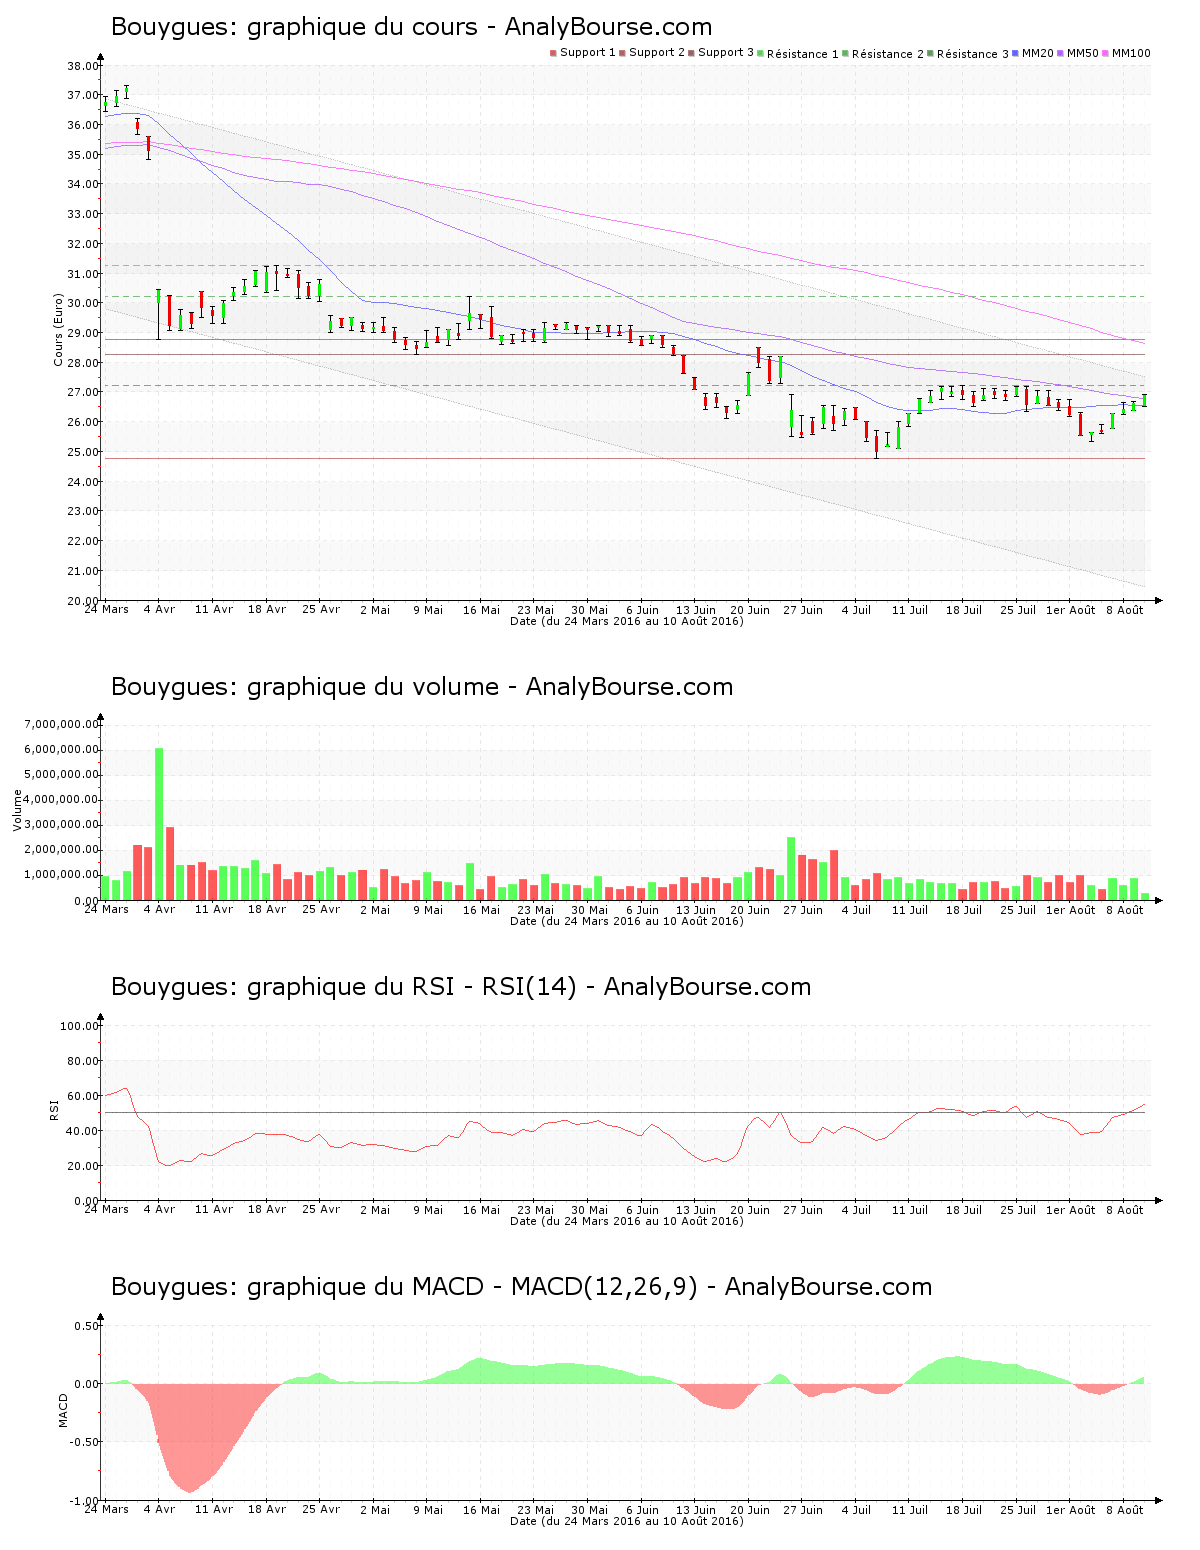The image size is (1200, 1550).
Task: Click '16 Mai' on the RSI chart axis
Action: point(481,1209)
